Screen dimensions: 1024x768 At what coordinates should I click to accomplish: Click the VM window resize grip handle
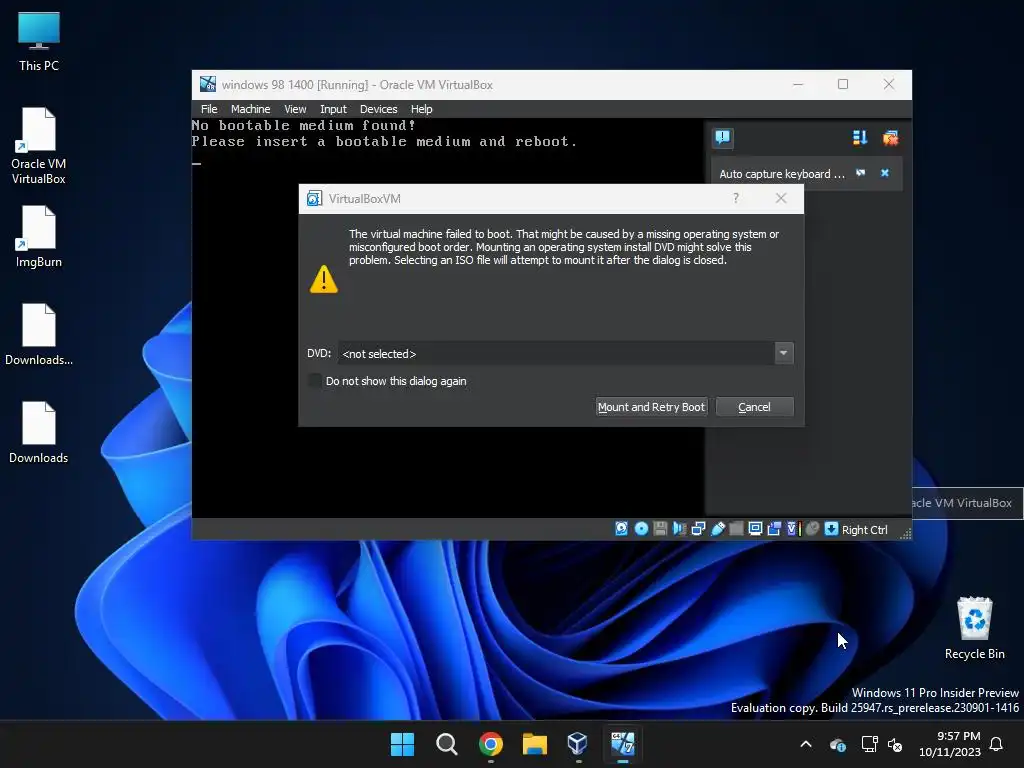tap(905, 534)
